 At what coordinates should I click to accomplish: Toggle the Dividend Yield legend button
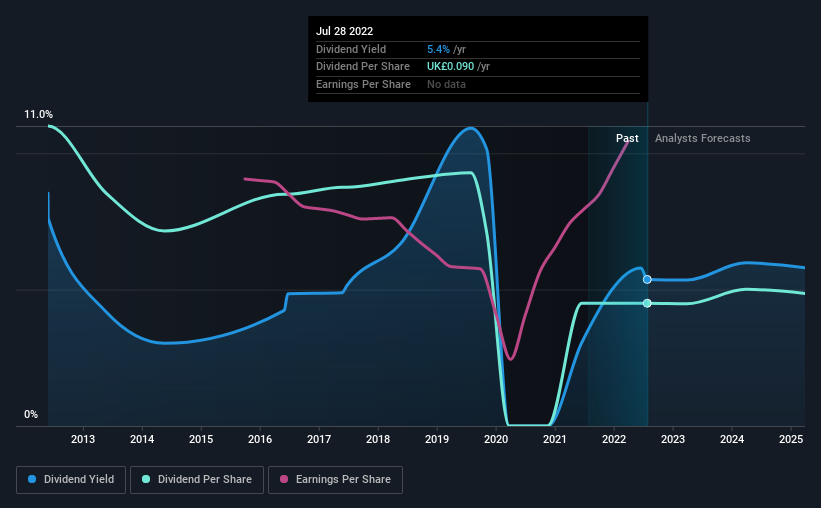pyautogui.click(x=71, y=480)
